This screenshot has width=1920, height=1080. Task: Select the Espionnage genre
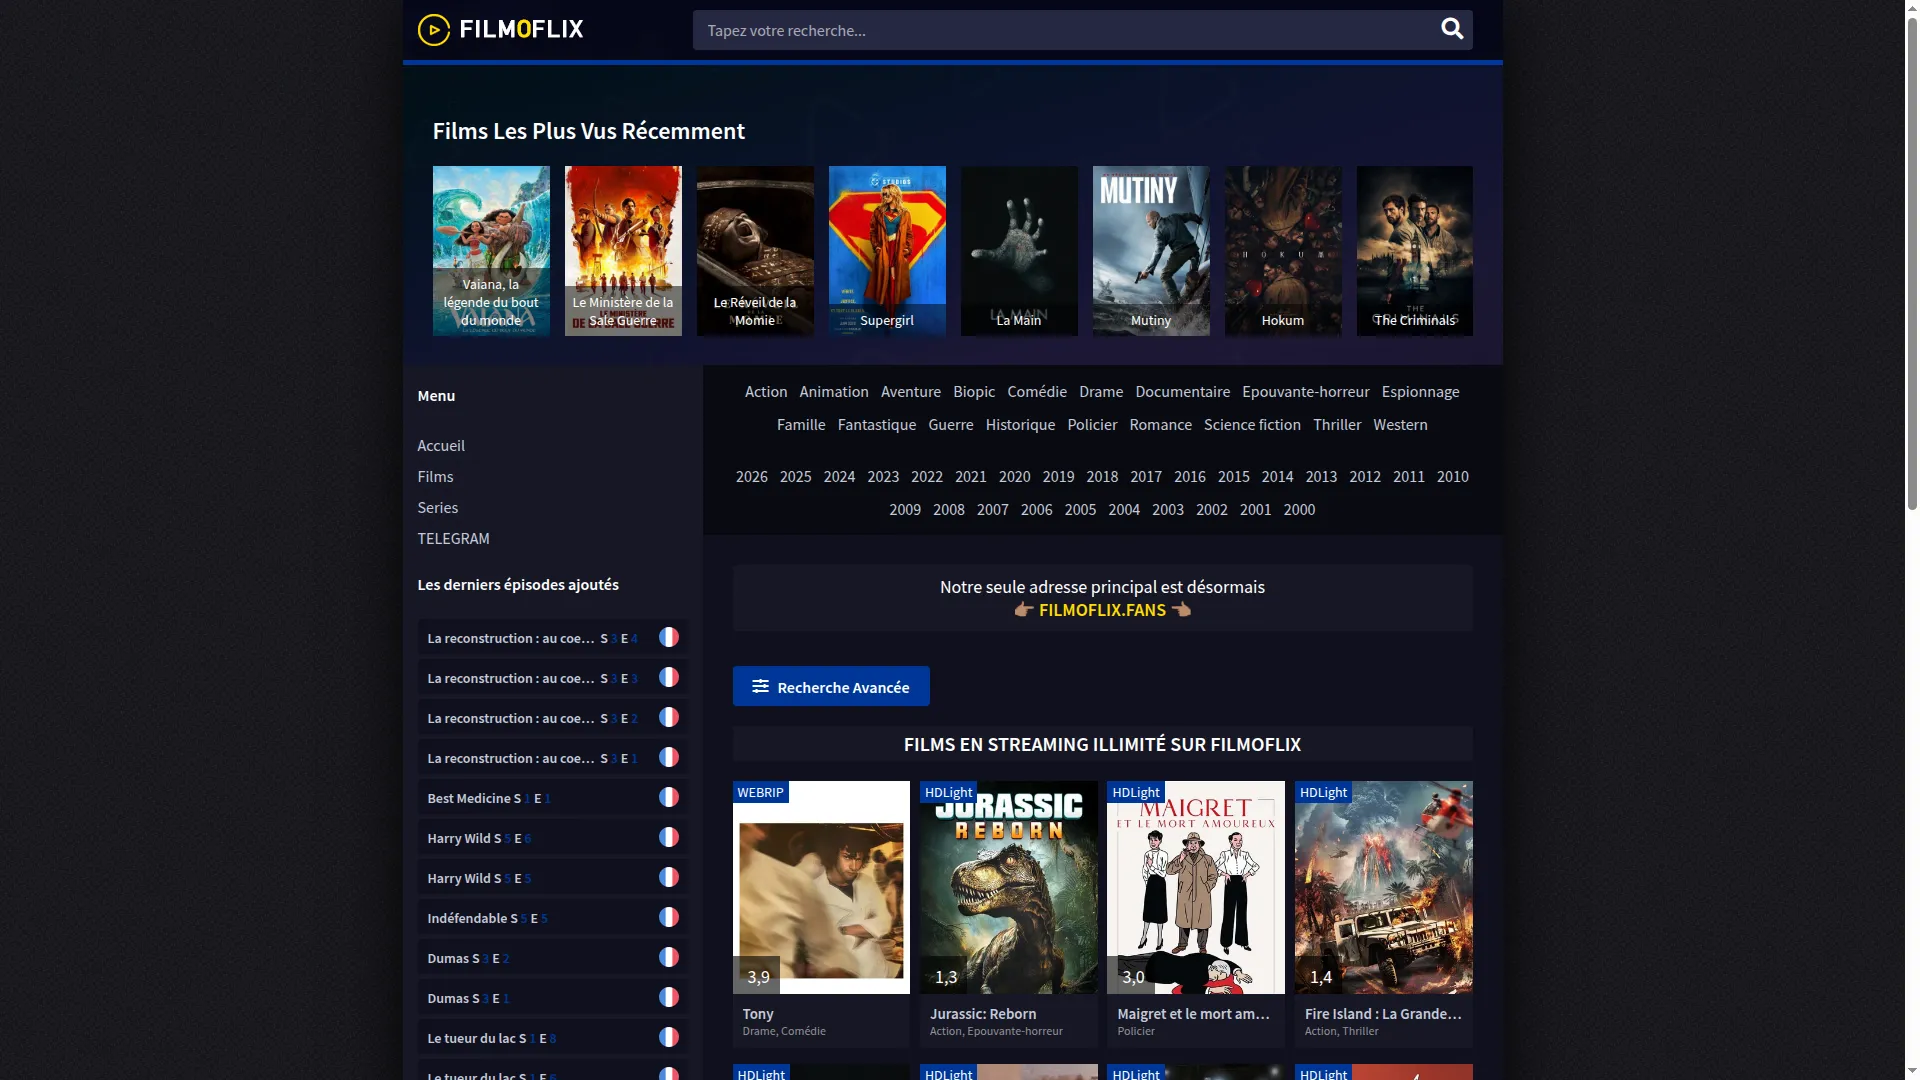point(1420,391)
